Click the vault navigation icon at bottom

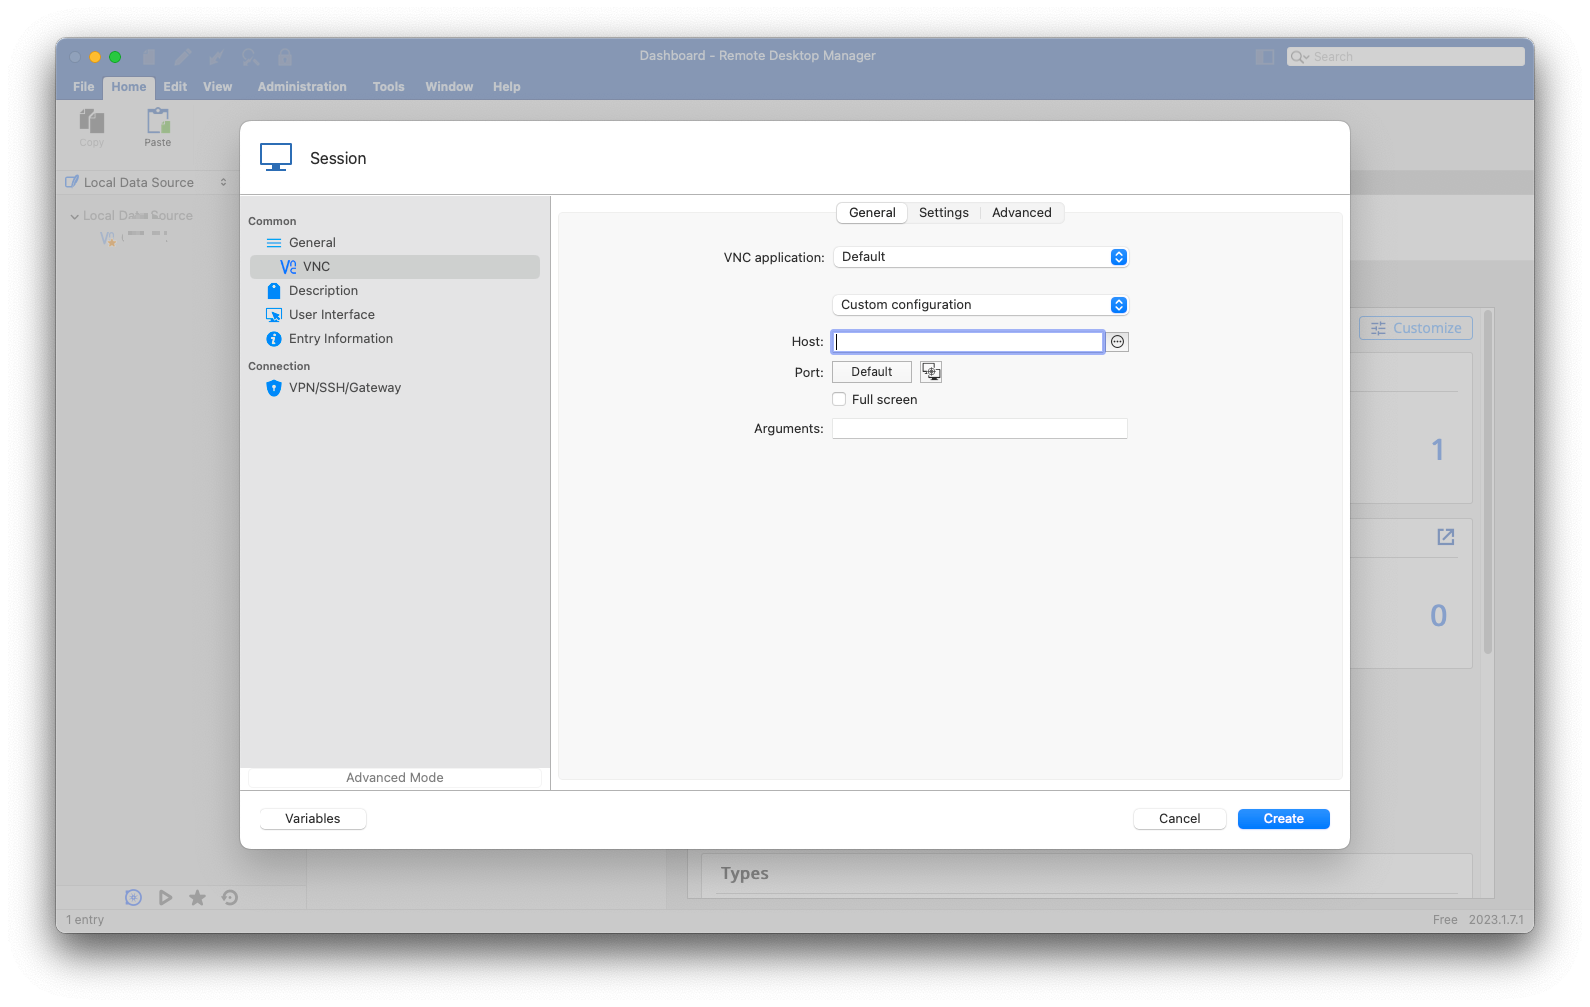[133, 898]
